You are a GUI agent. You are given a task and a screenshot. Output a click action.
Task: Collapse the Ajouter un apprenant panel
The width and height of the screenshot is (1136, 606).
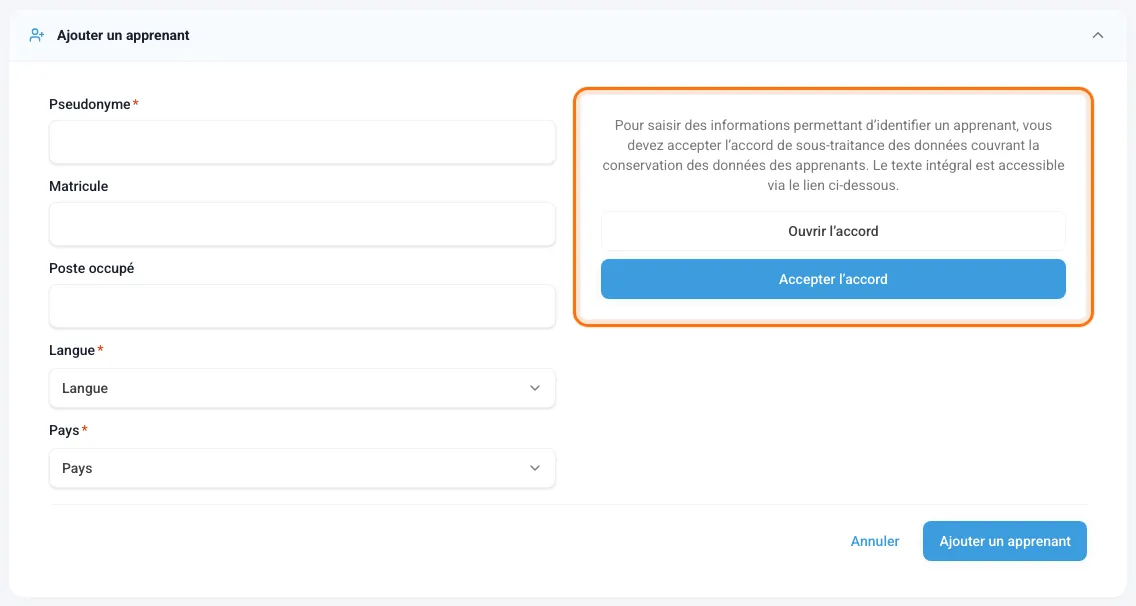pyautogui.click(x=1098, y=35)
